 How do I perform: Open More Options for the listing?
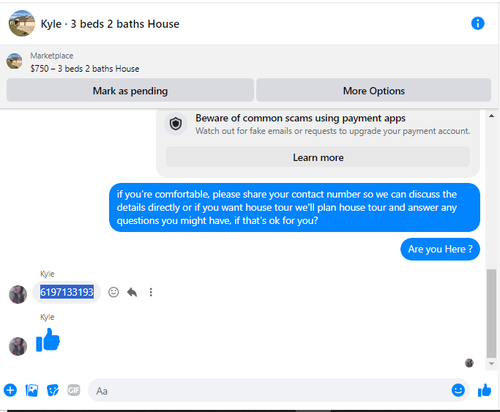click(x=374, y=90)
